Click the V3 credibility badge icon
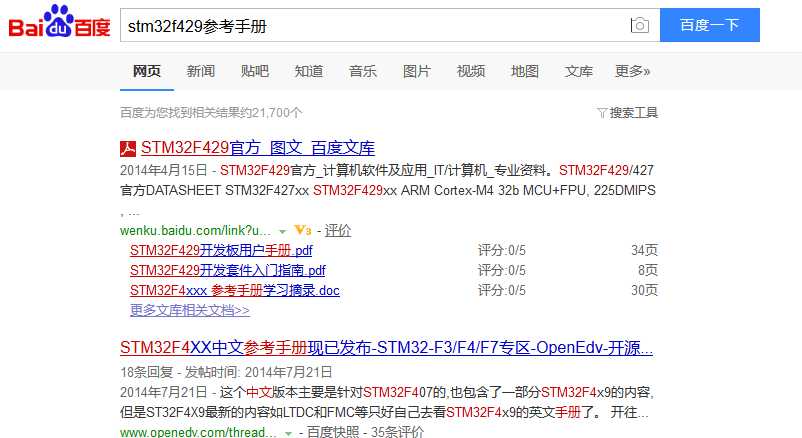 303,230
